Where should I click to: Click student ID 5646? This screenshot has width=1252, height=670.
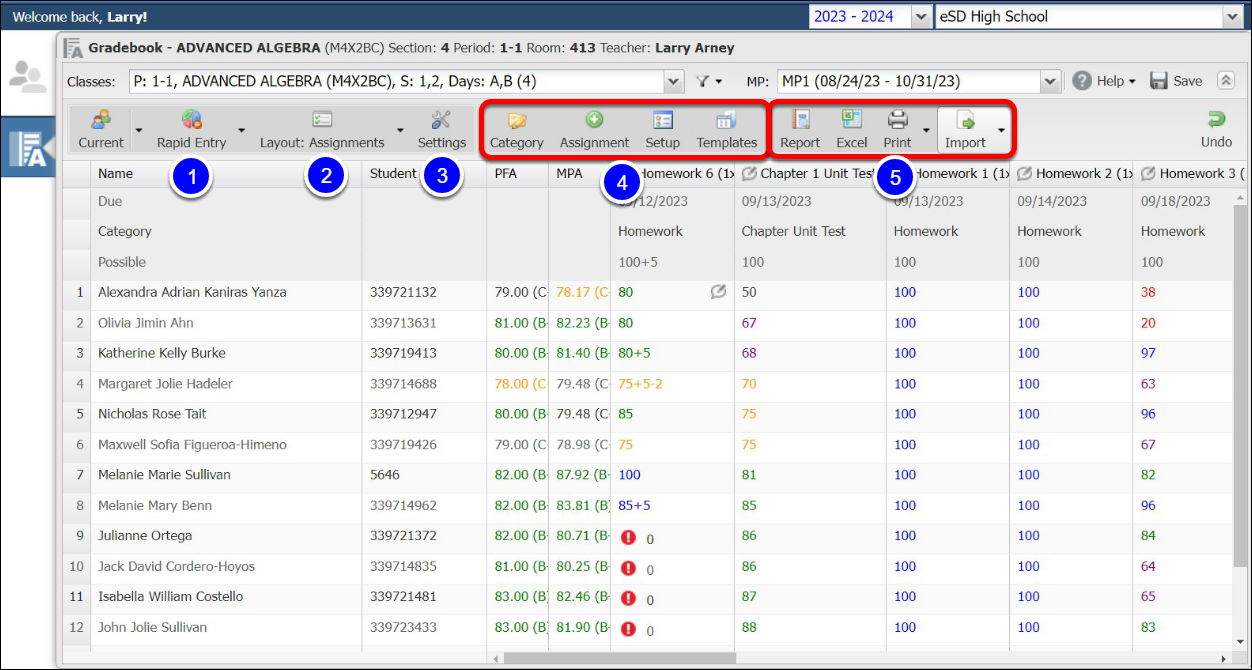click(x=385, y=475)
